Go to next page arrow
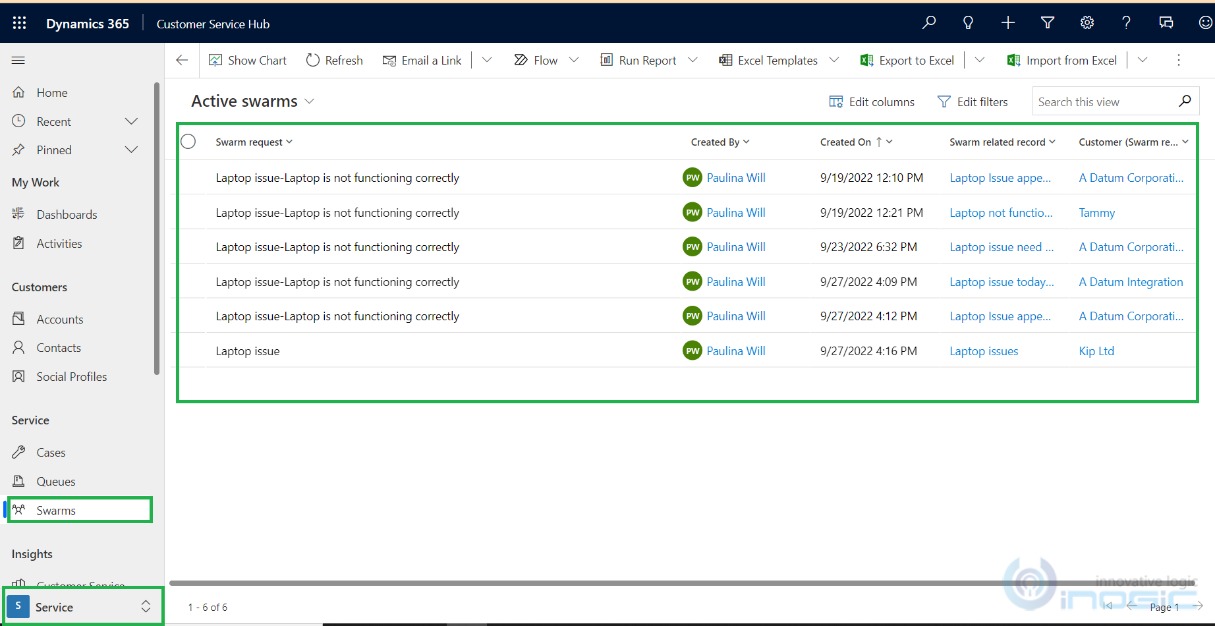Viewport: 1215px width, 626px height. coord(1198,606)
